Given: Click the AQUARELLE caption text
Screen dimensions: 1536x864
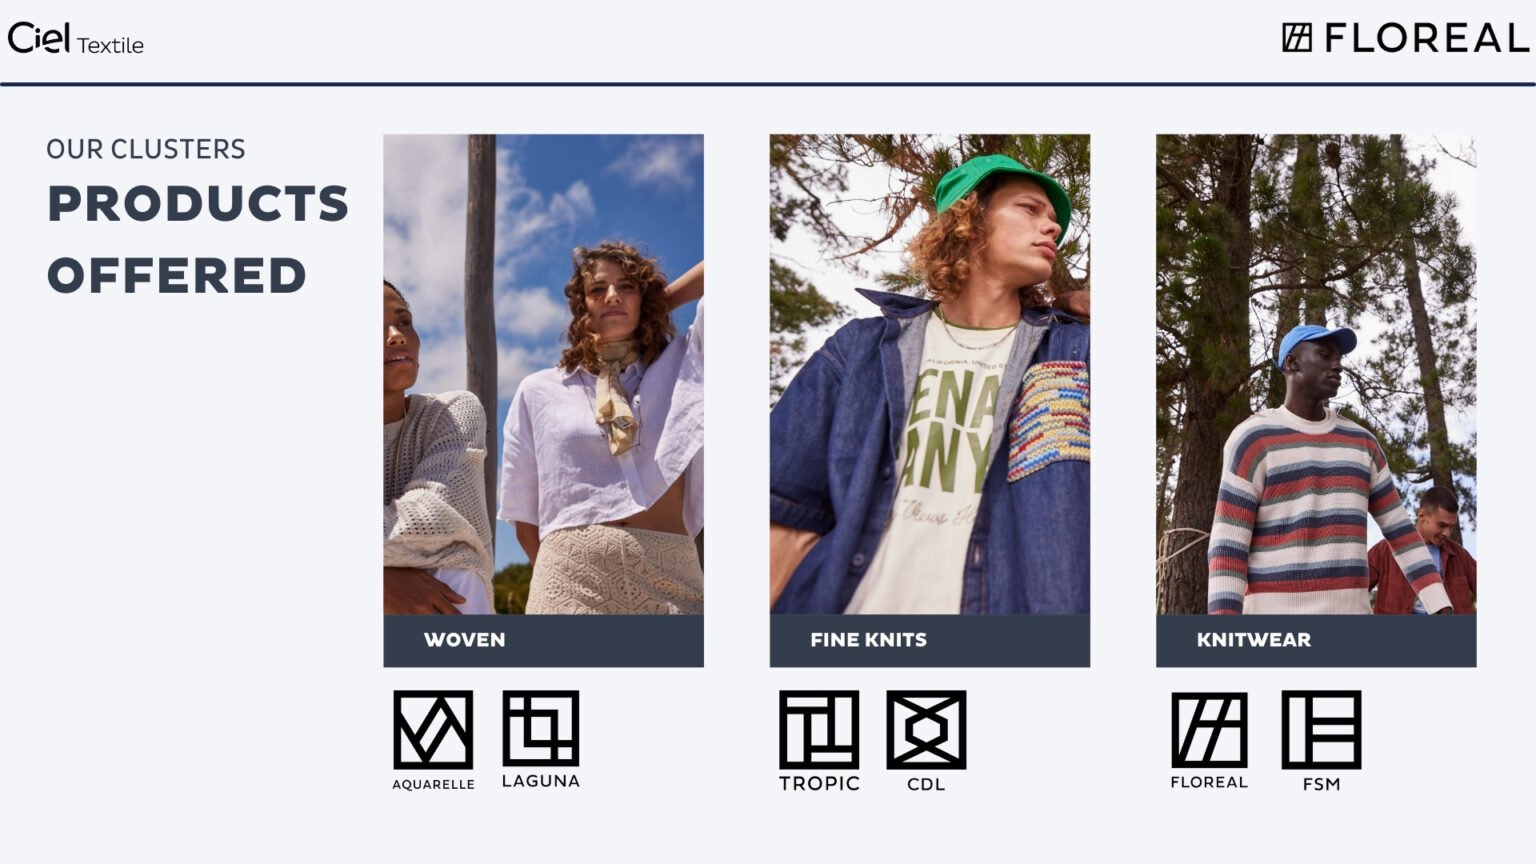Looking at the screenshot, I should tap(433, 785).
